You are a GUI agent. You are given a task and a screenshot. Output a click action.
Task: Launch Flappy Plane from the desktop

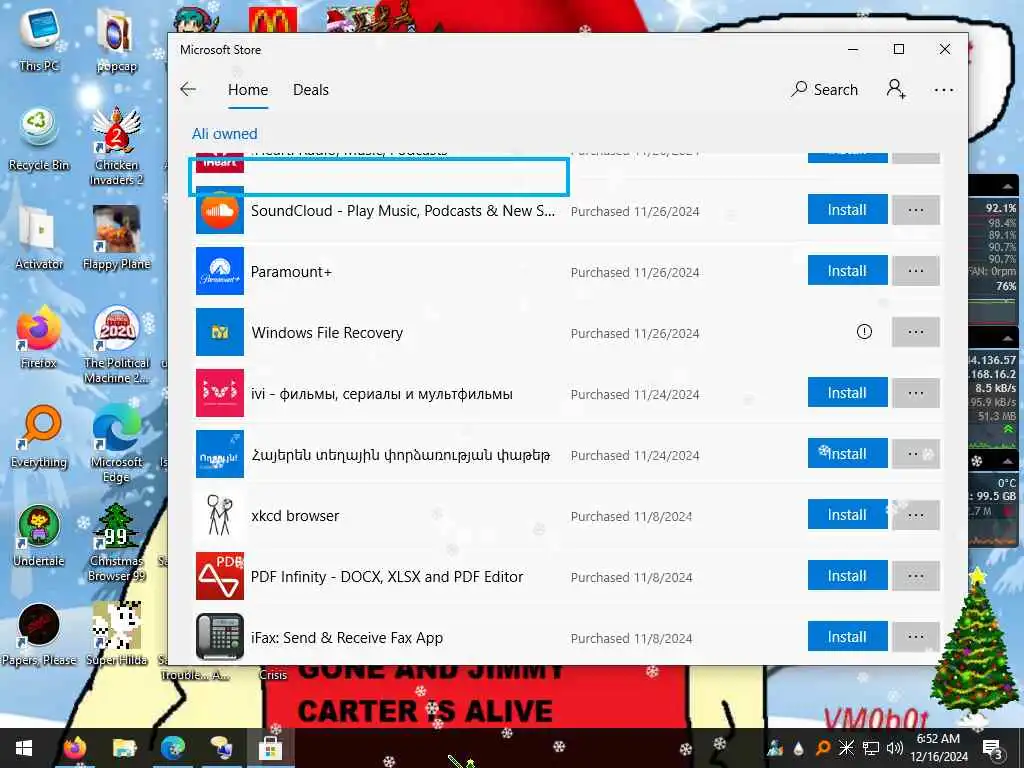click(116, 238)
